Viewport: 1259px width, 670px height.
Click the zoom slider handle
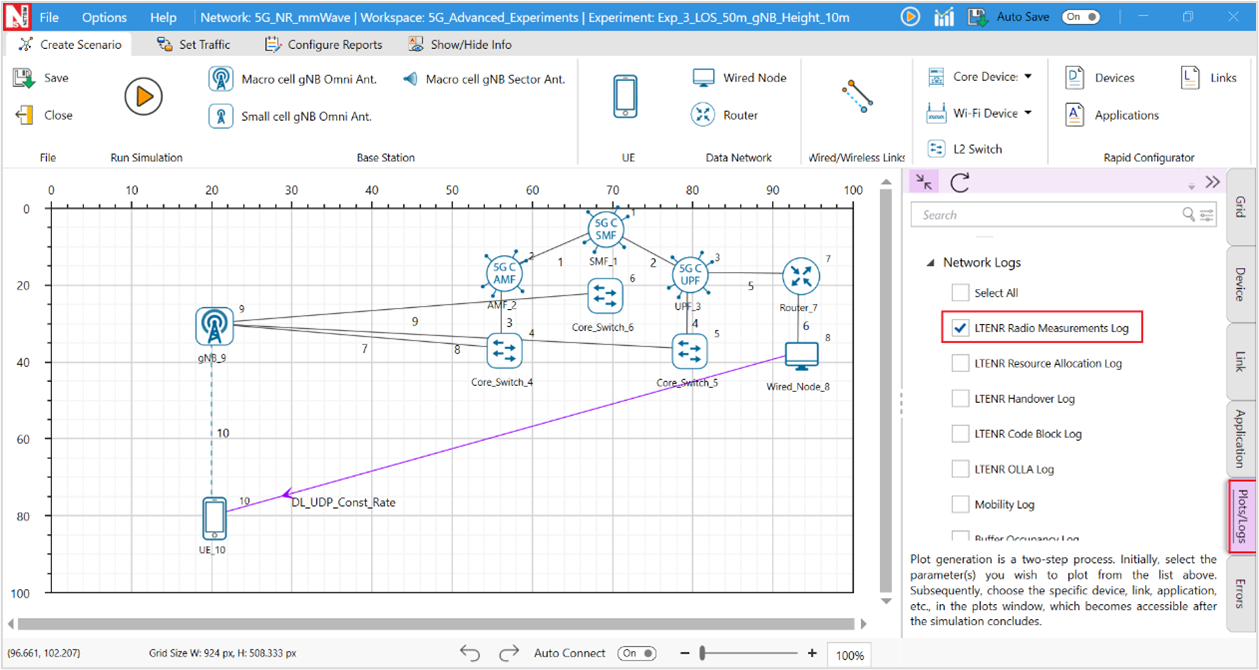704,653
